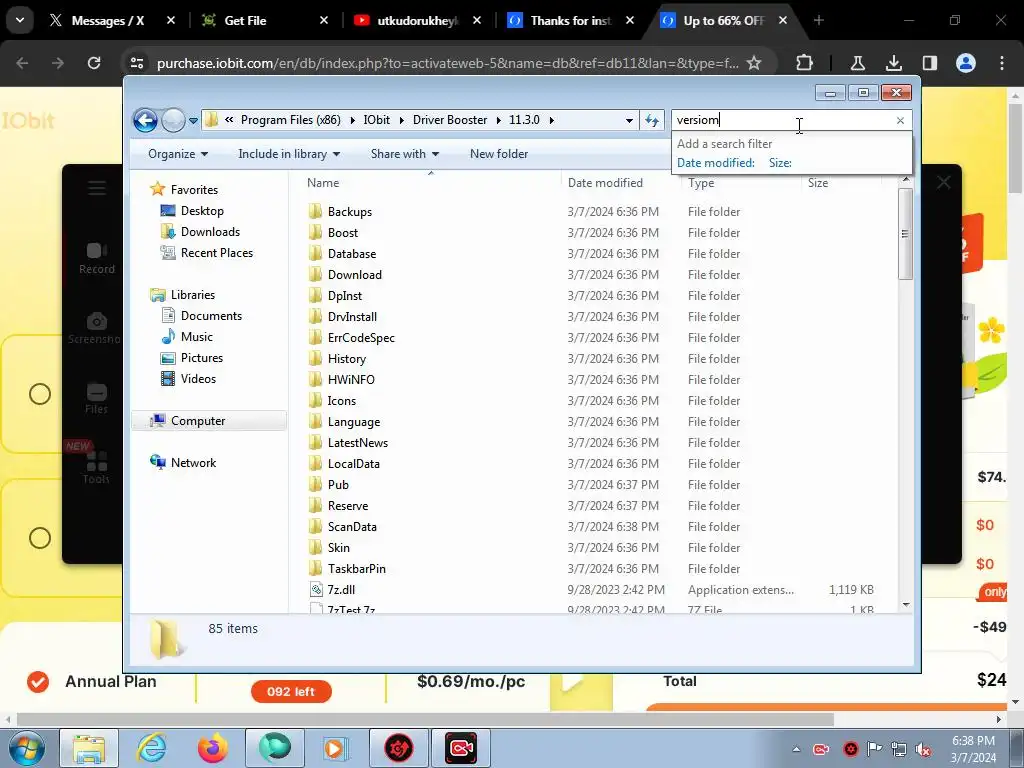Show hidden system tray icons arrow
The width and height of the screenshot is (1024, 768).
(795, 749)
